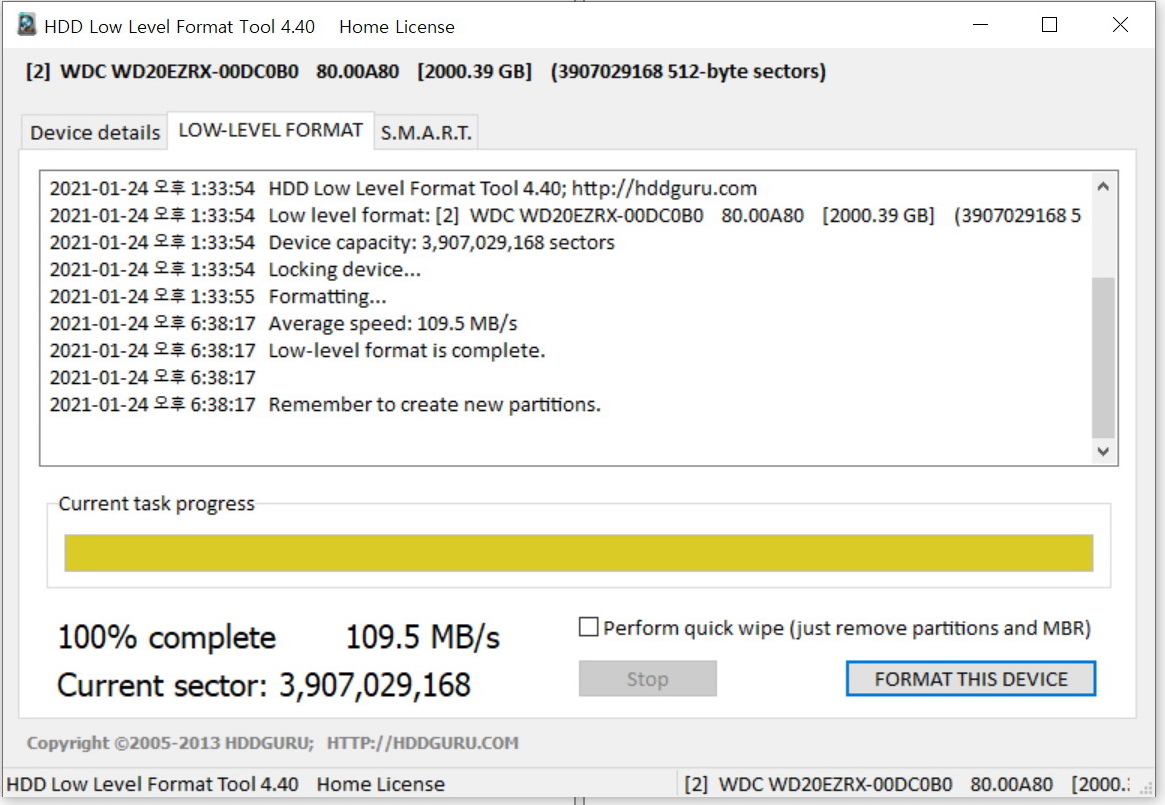Click the log scrollbar up arrow

pos(1103,187)
